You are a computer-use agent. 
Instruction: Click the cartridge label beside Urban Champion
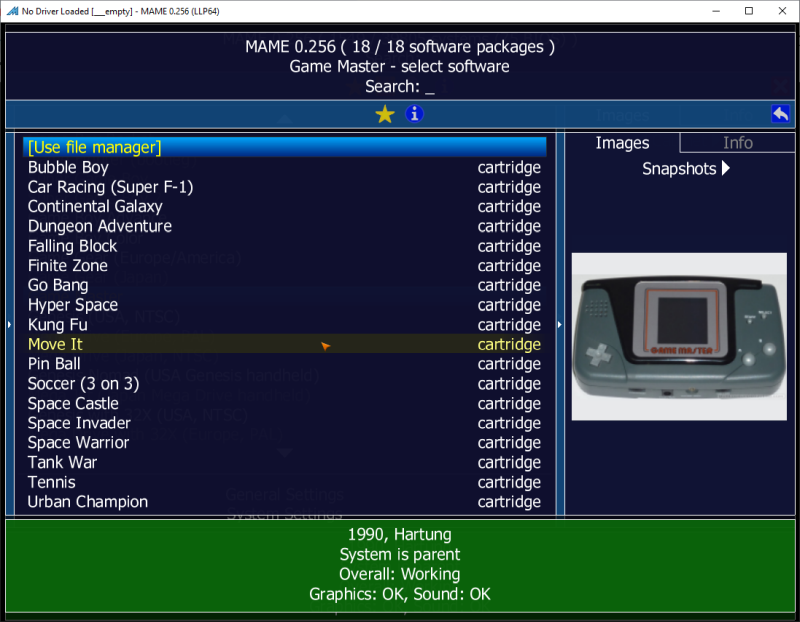(509, 502)
